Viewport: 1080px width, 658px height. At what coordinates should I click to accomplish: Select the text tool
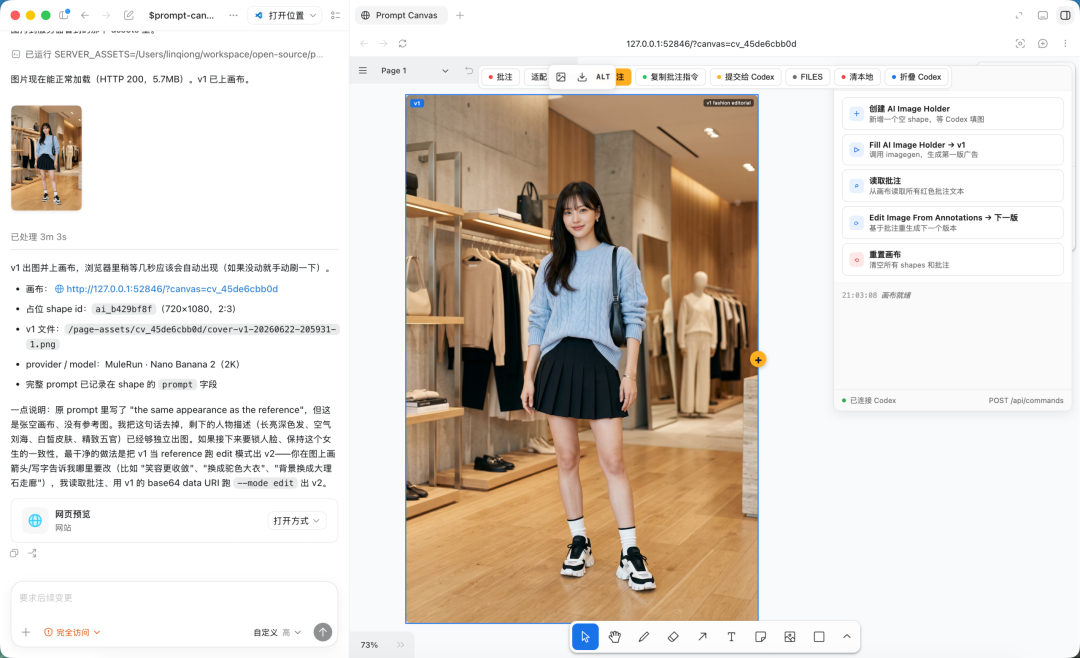coord(731,637)
